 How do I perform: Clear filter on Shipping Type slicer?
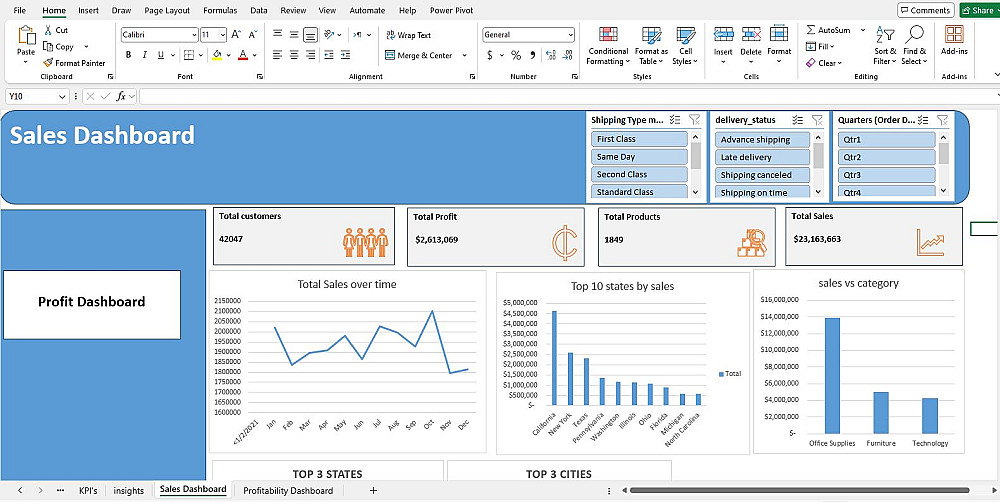tap(695, 120)
